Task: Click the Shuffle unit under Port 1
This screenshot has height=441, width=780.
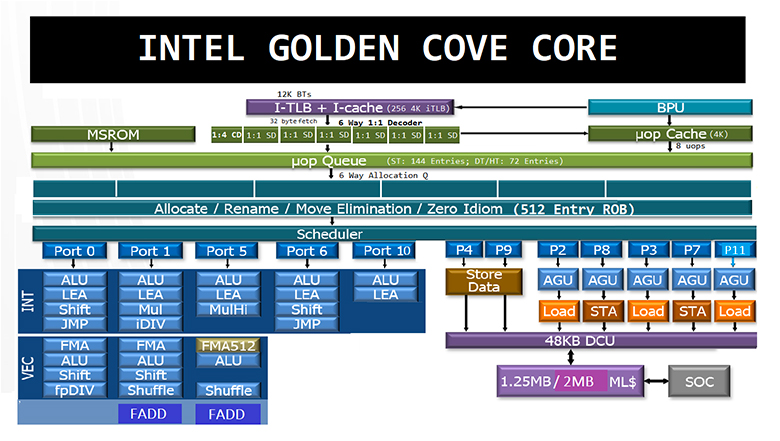Action: (151, 390)
